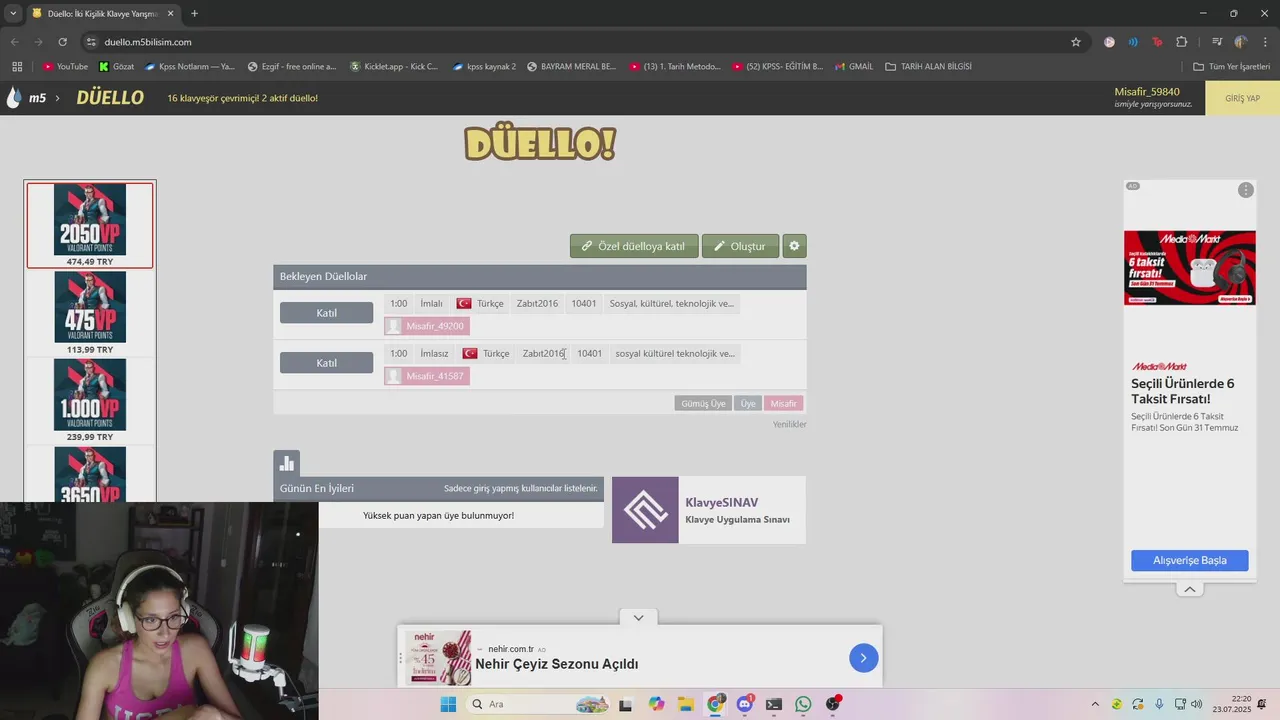Switch to Chrome in the taskbar
The height and width of the screenshot is (720, 1280).
pos(715,704)
